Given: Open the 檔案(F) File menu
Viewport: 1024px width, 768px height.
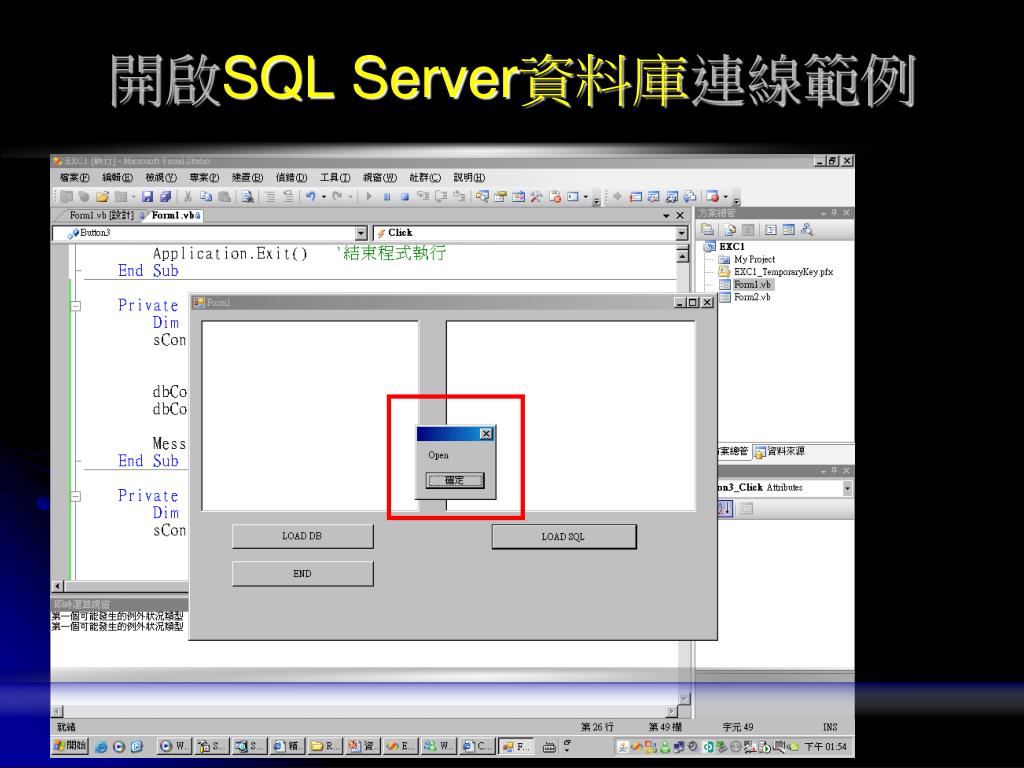Looking at the screenshot, I should point(74,178).
